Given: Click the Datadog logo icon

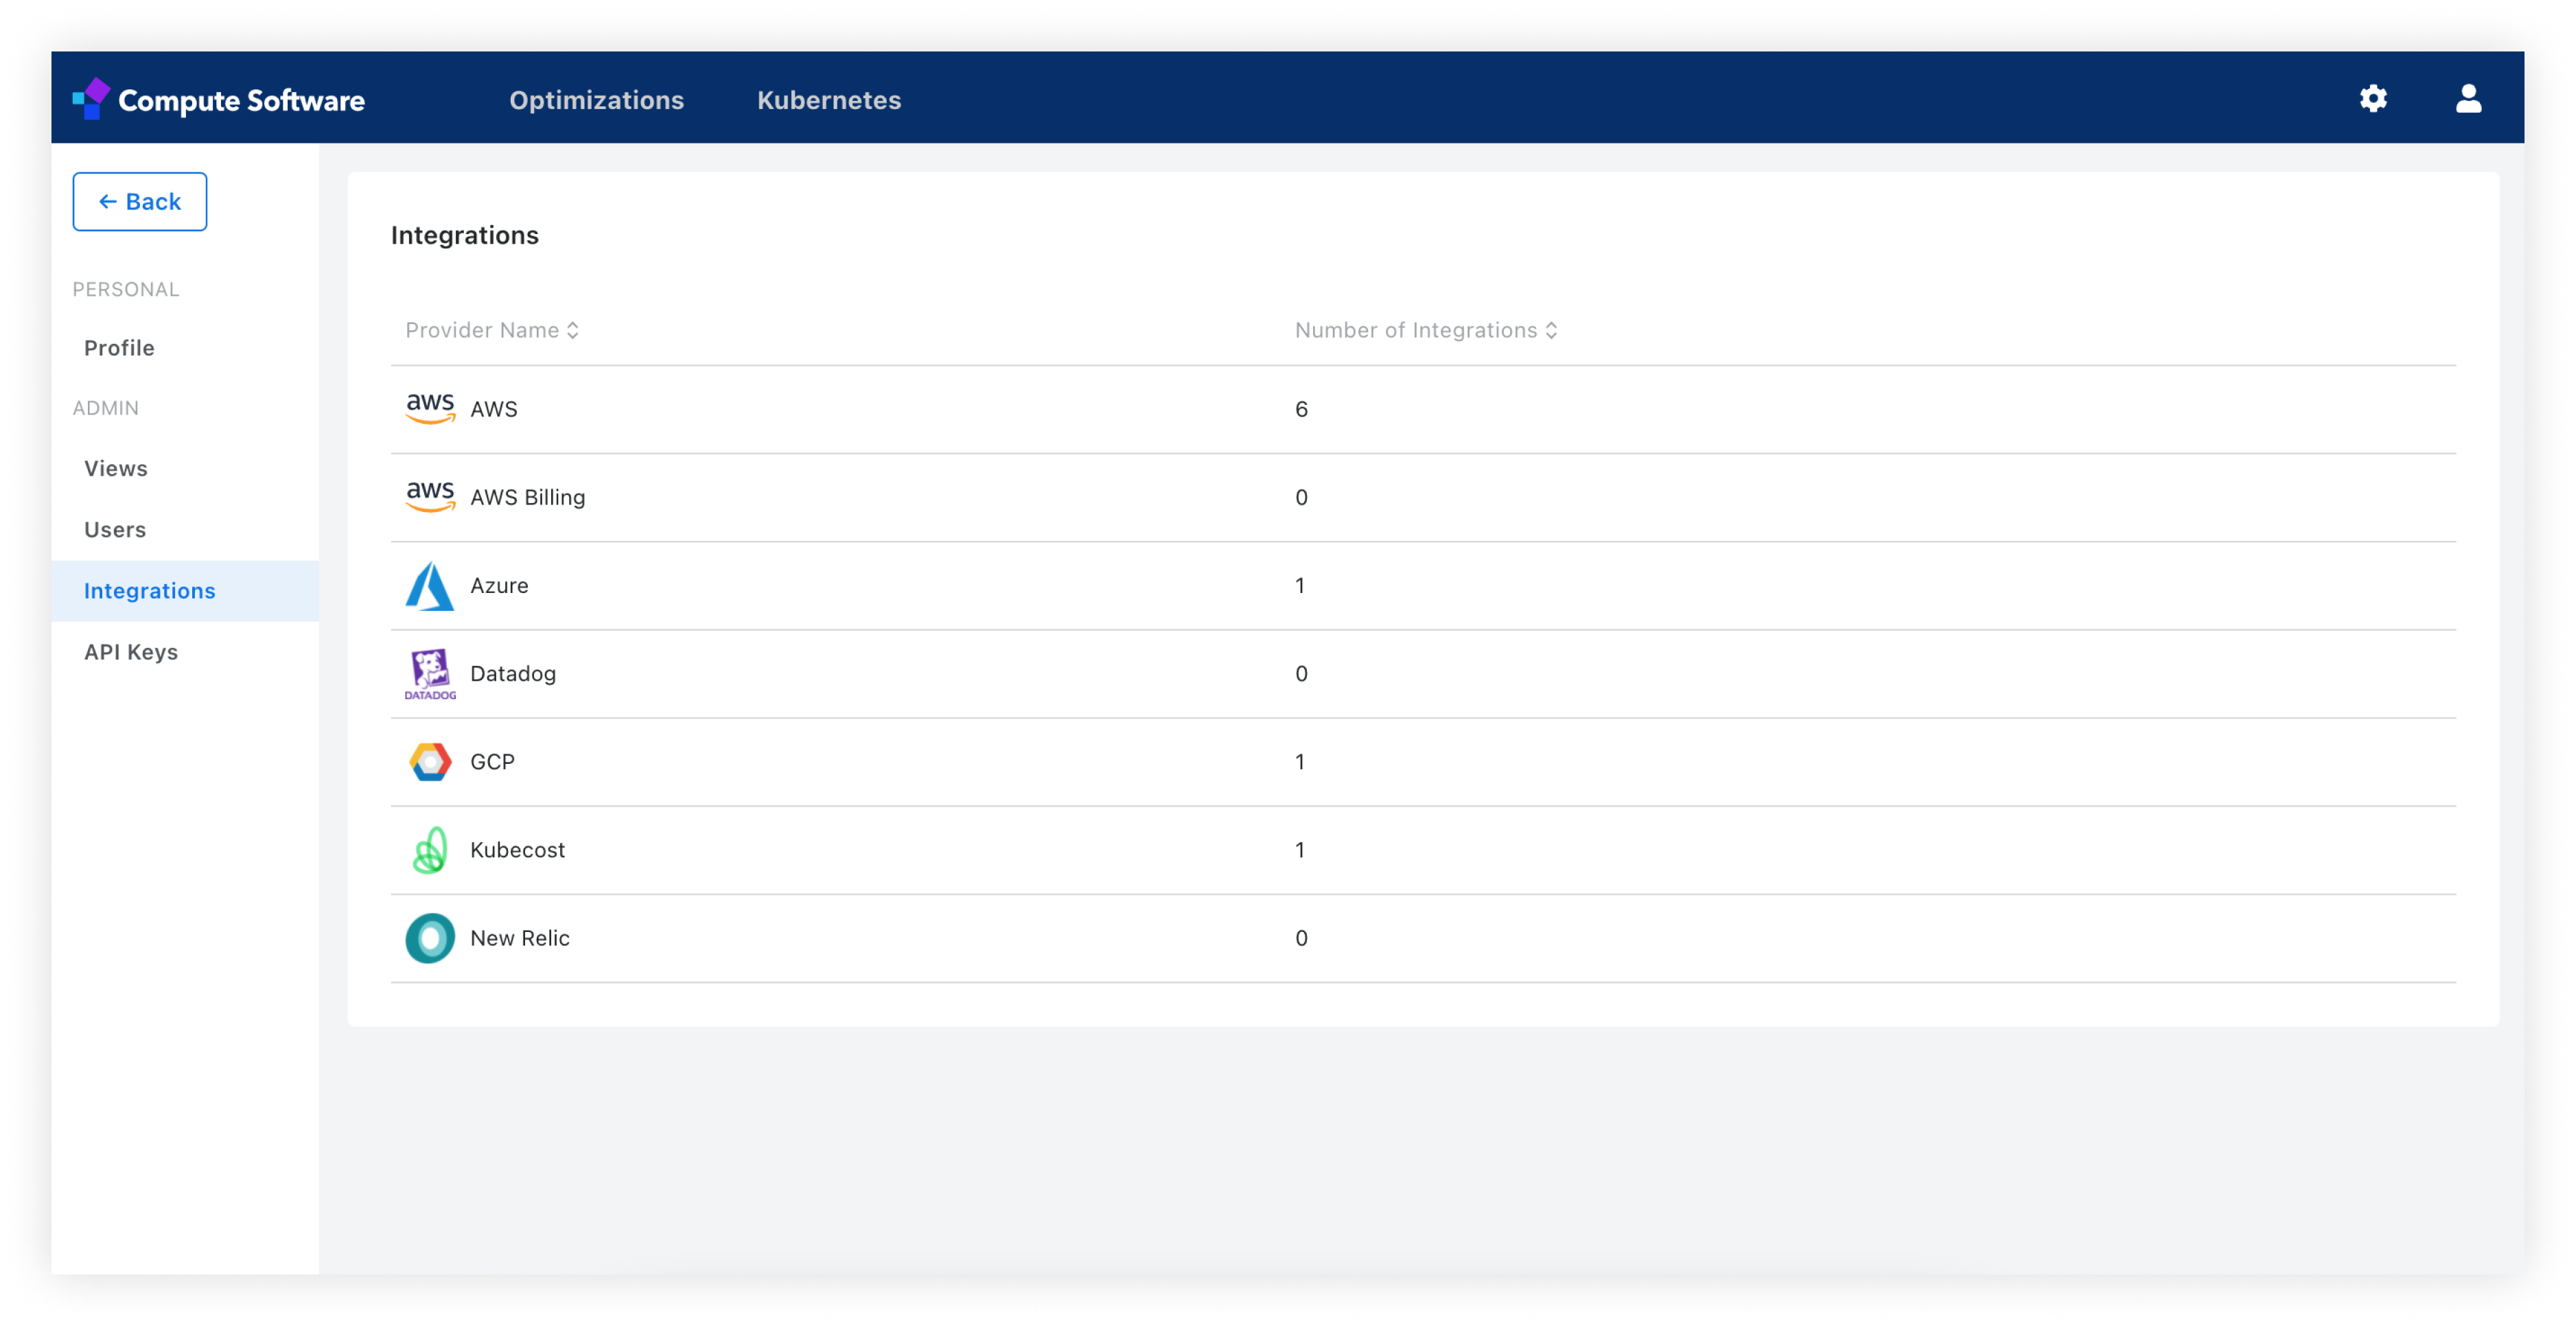Looking at the screenshot, I should tap(430, 673).
